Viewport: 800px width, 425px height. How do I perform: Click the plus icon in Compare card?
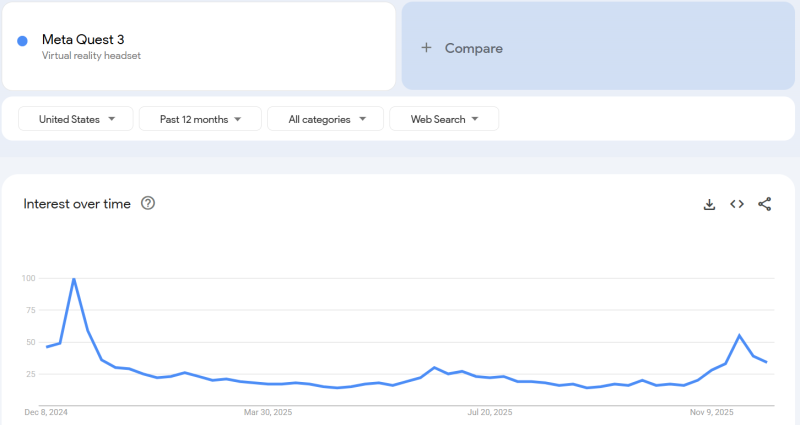pyautogui.click(x=426, y=48)
